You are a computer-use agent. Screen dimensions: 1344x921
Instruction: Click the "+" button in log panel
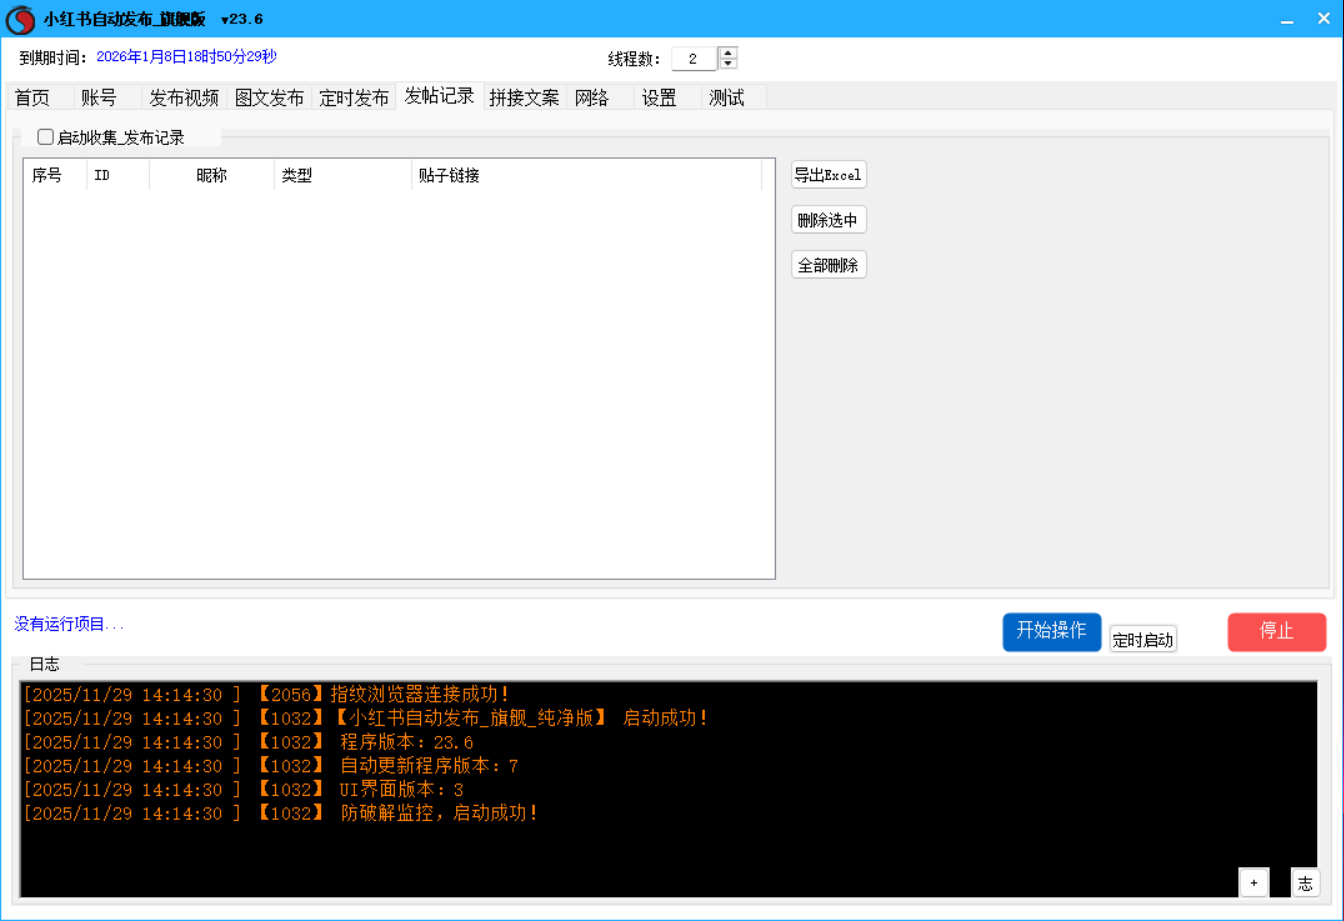tap(1254, 882)
